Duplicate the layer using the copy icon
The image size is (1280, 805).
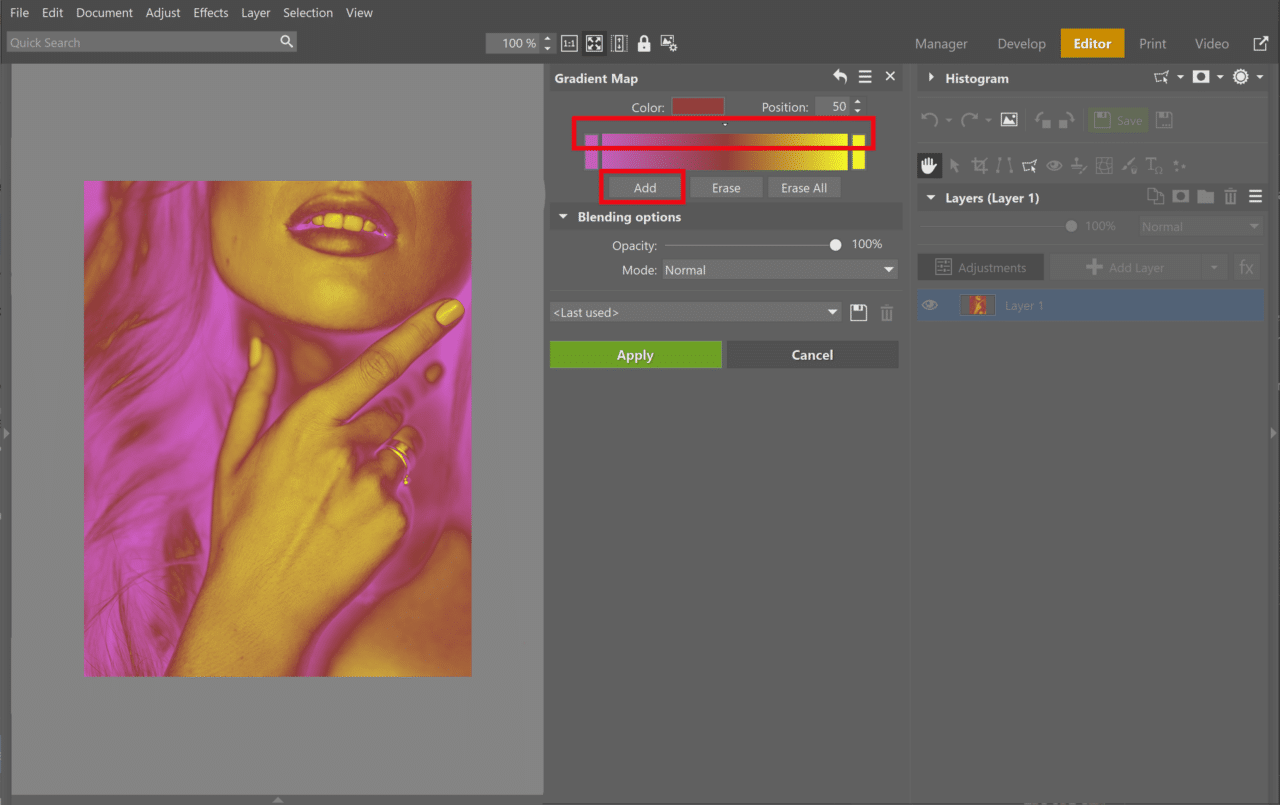tap(1155, 196)
